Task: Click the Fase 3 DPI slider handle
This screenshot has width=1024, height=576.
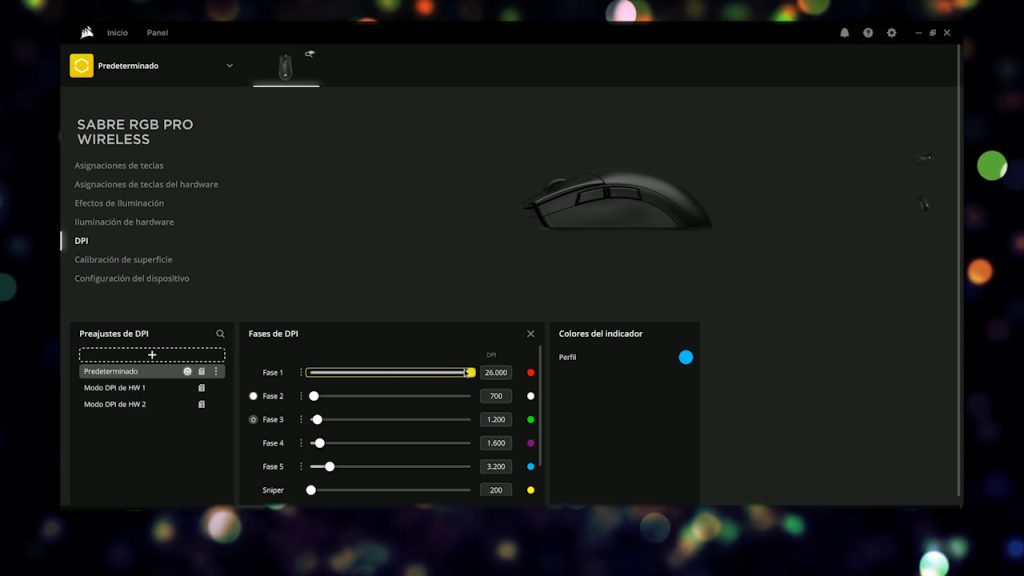Action: pyautogui.click(x=317, y=419)
